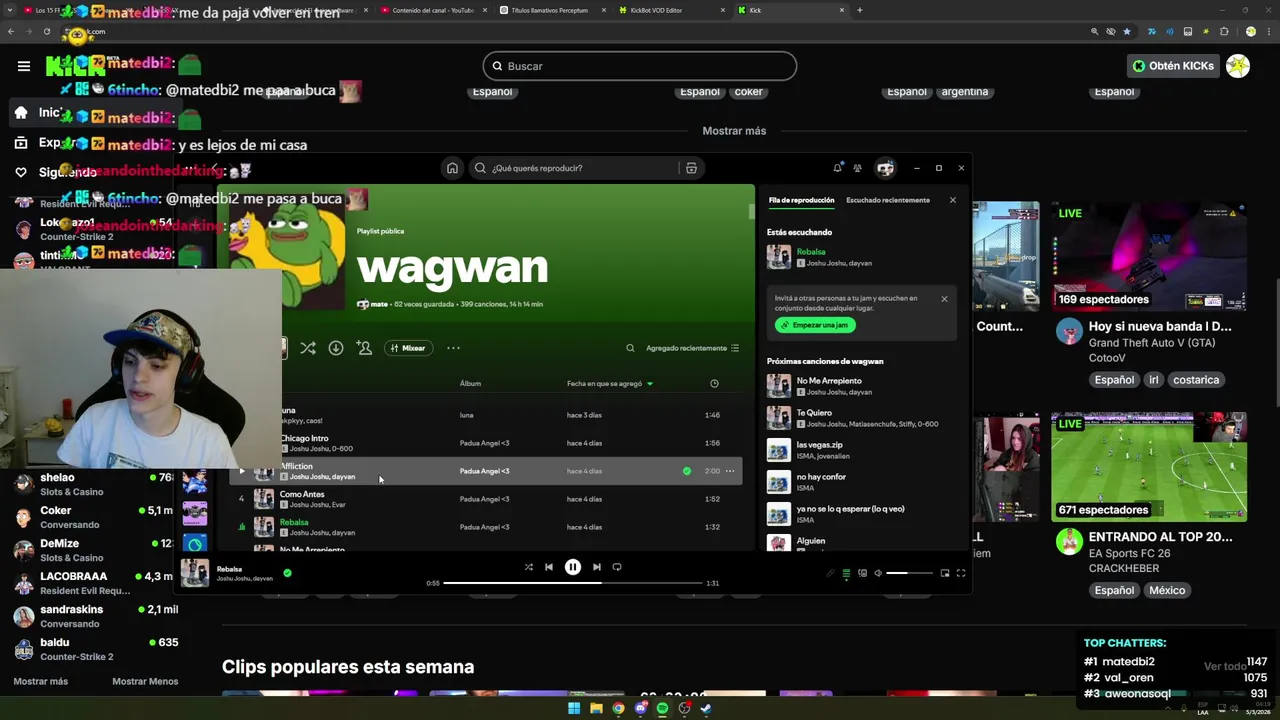
Task: Open Spotify mini player
Action: click(945, 573)
